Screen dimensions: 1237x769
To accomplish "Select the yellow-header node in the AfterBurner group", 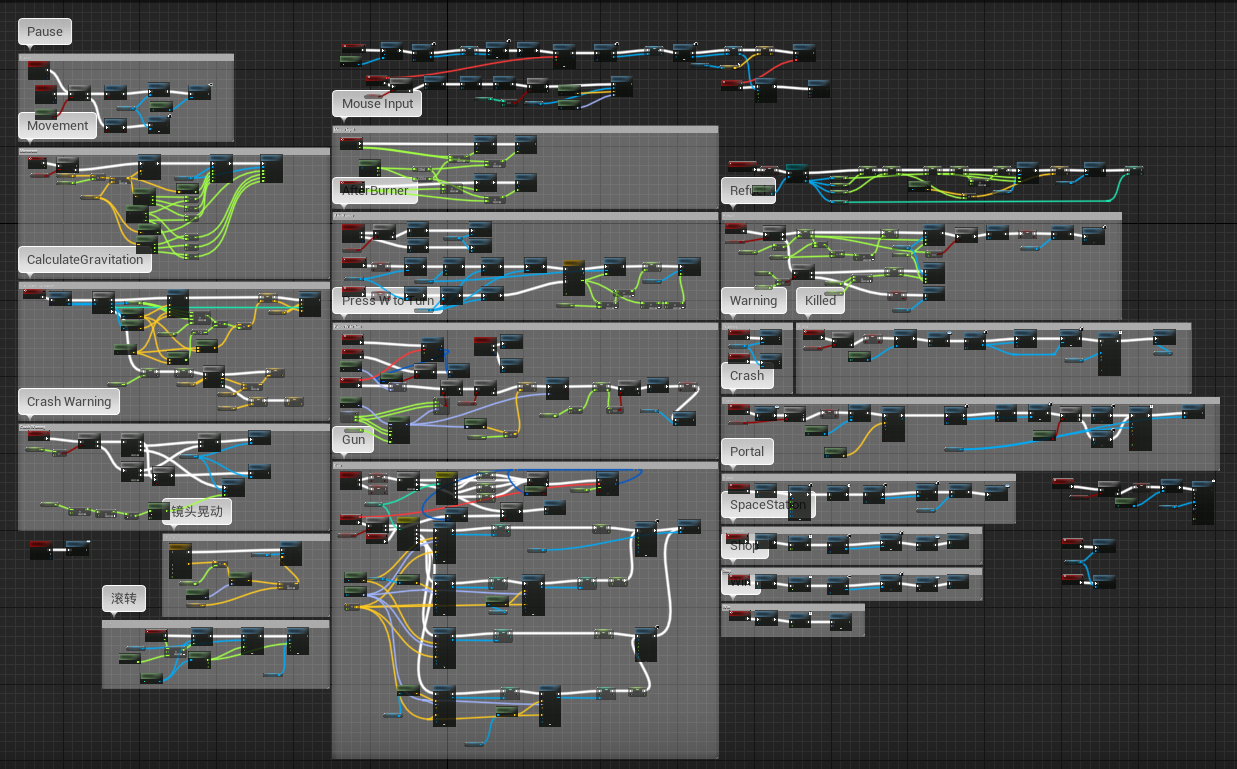I will pyautogui.click(x=574, y=277).
